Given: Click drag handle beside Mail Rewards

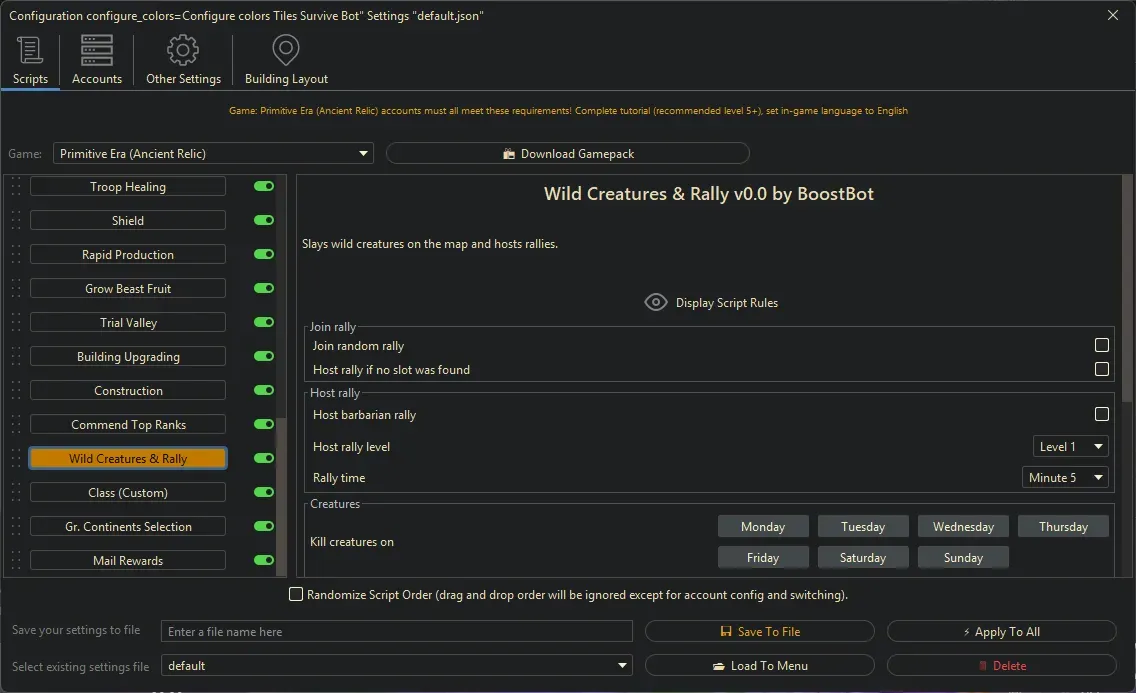Looking at the screenshot, I should tap(15, 561).
